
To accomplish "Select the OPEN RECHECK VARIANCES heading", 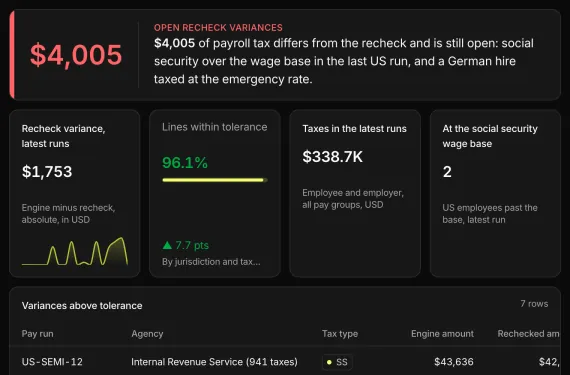I will pyautogui.click(x=218, y=28).
